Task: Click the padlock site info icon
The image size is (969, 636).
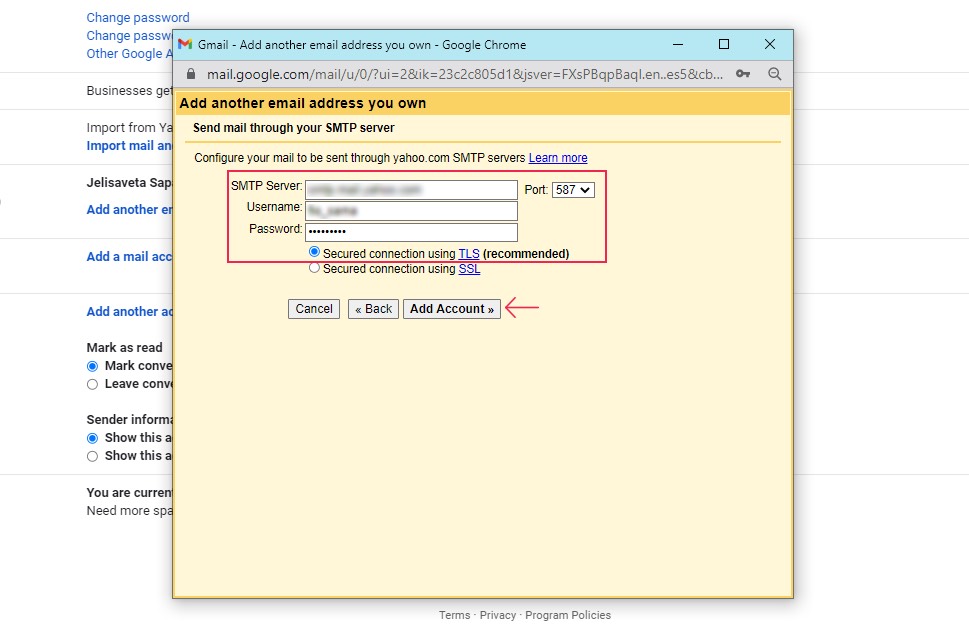Action: pos(191,74)
